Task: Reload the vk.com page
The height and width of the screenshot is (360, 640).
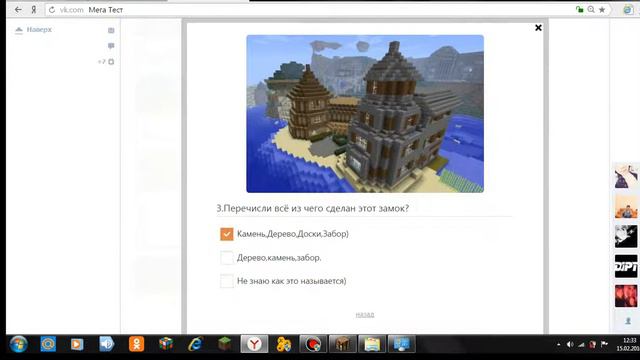Action: coord(52,10)
